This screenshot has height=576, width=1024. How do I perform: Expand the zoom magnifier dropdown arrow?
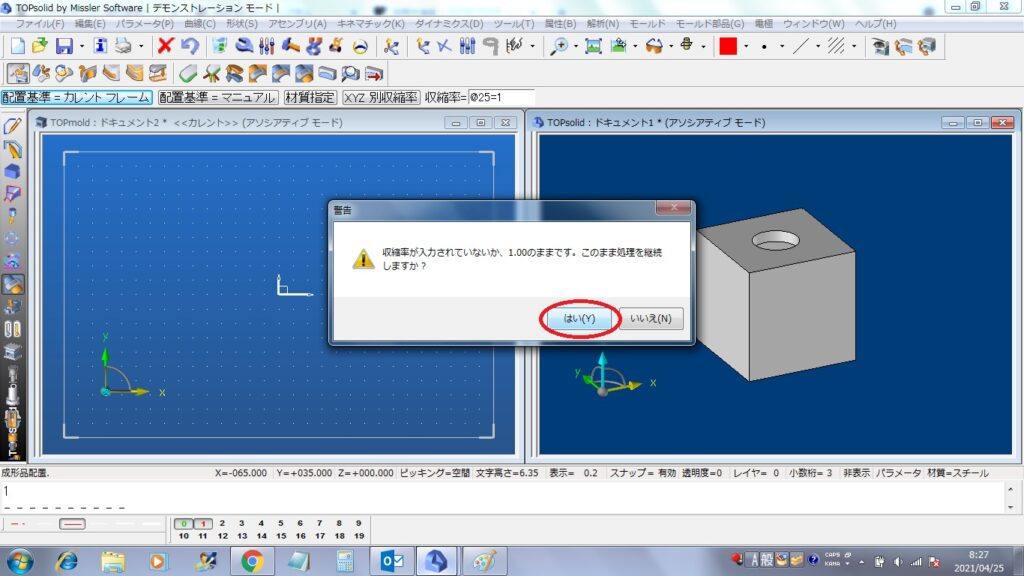[575, 46]
